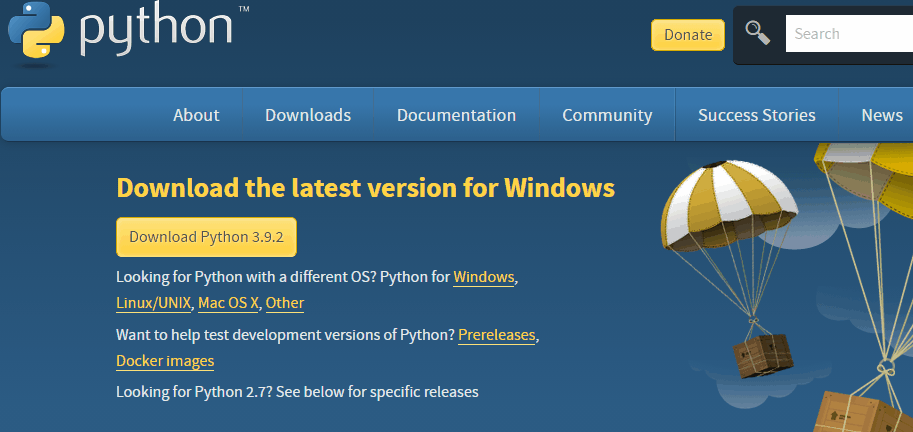
Task: Follow the Mac OS X link
Action: 228,303
